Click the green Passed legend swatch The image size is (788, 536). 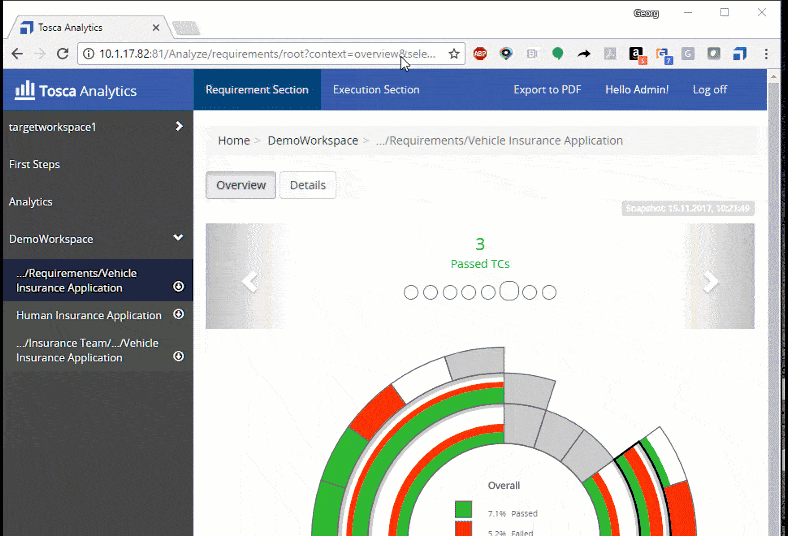[463, 509]
